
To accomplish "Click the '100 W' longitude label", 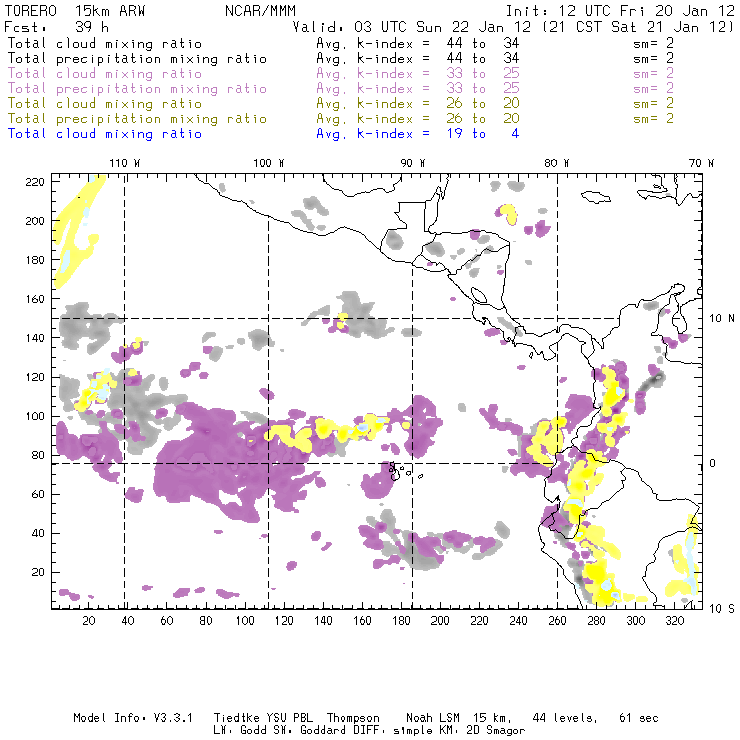I will click(x=269, y=163).
